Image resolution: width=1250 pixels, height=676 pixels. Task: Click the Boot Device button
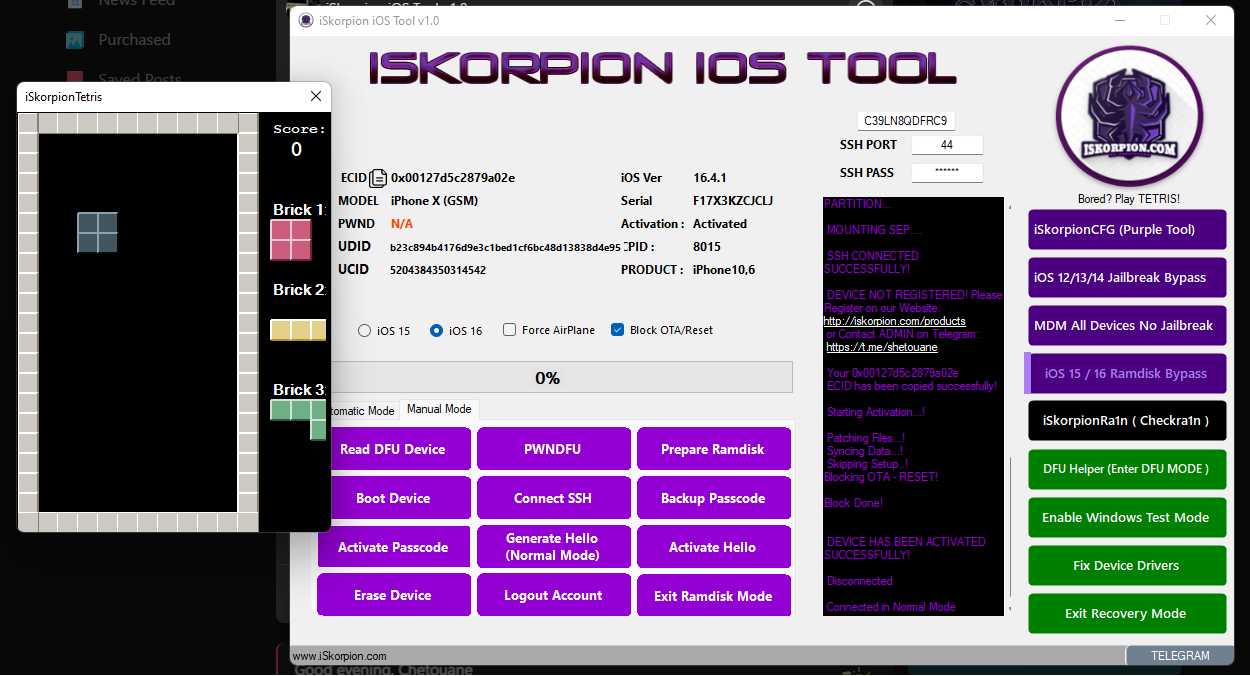[393, 498]
